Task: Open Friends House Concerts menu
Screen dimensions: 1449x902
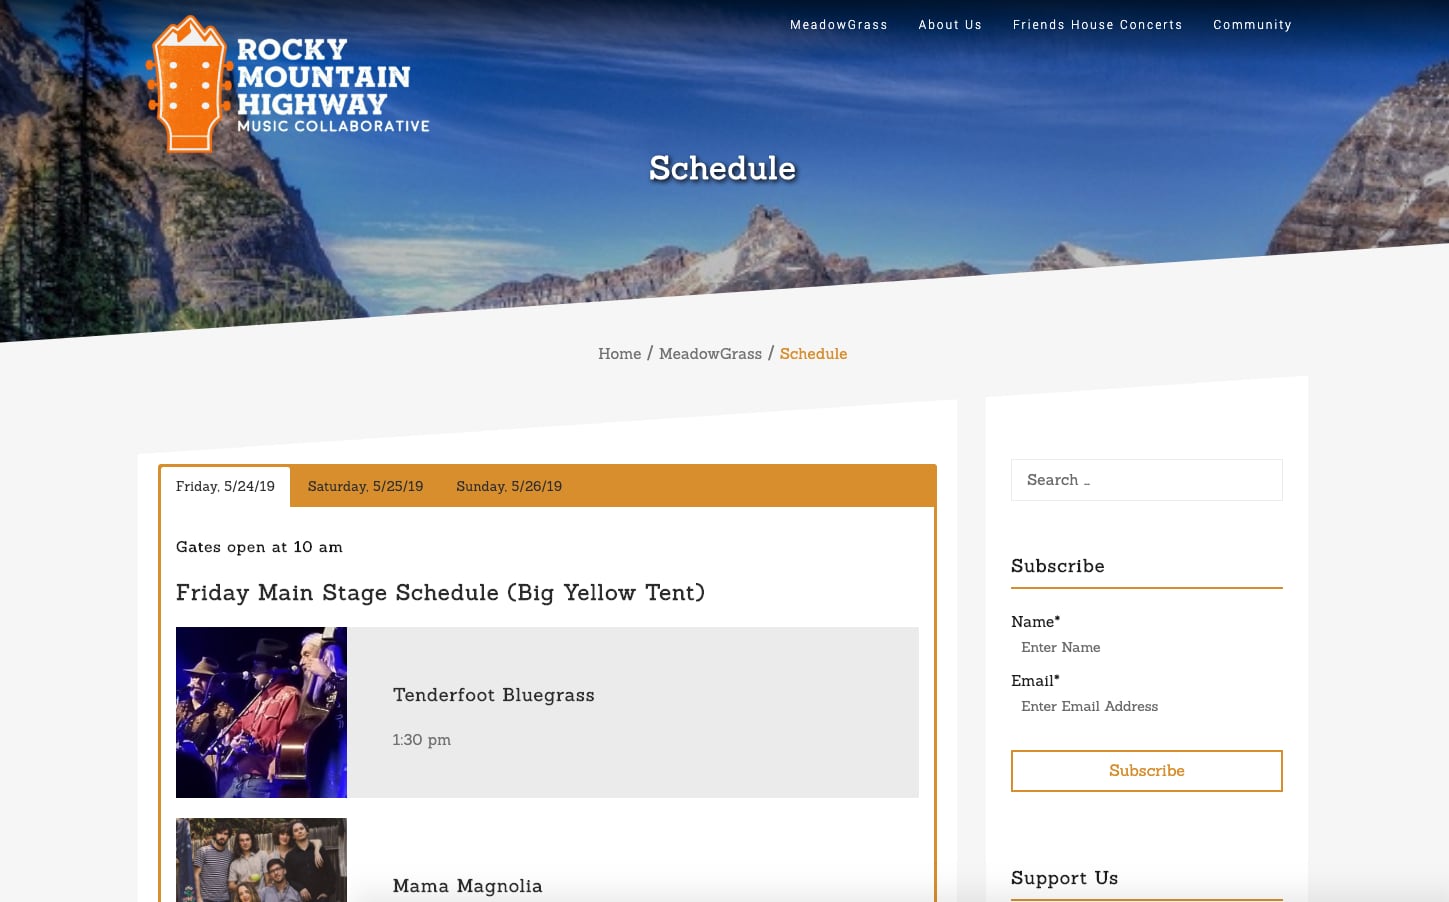Action: tap(1097, 25)
